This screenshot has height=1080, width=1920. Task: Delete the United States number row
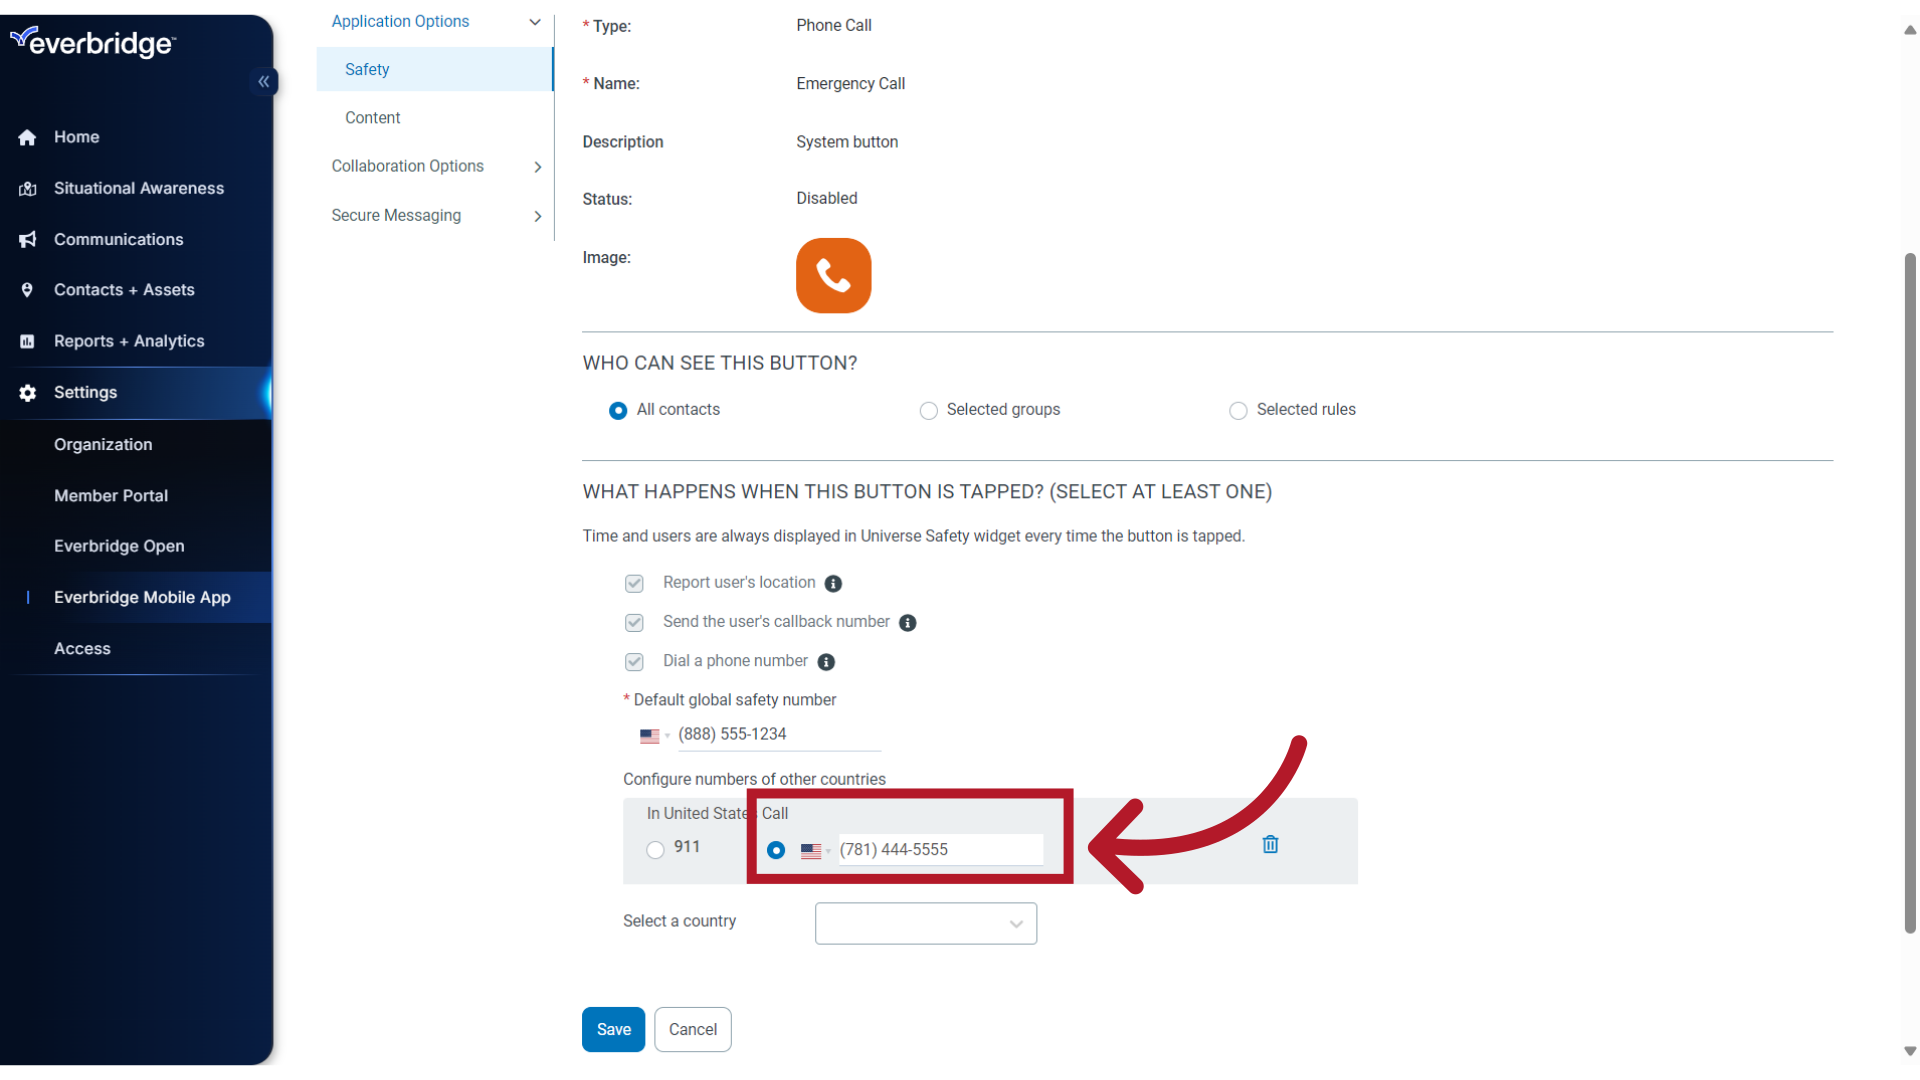pos(1269,844)
